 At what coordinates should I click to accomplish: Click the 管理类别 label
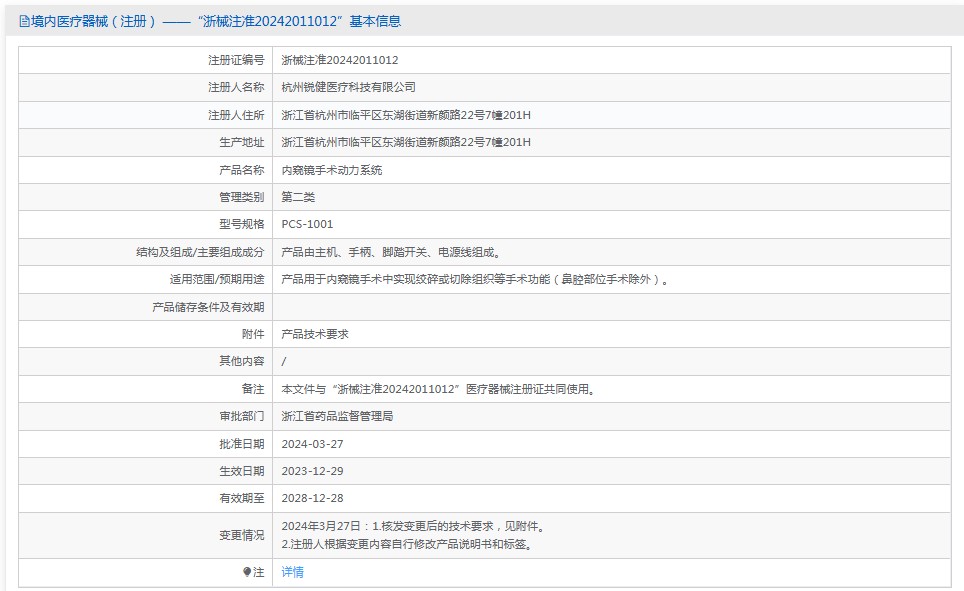coord(242,197)
